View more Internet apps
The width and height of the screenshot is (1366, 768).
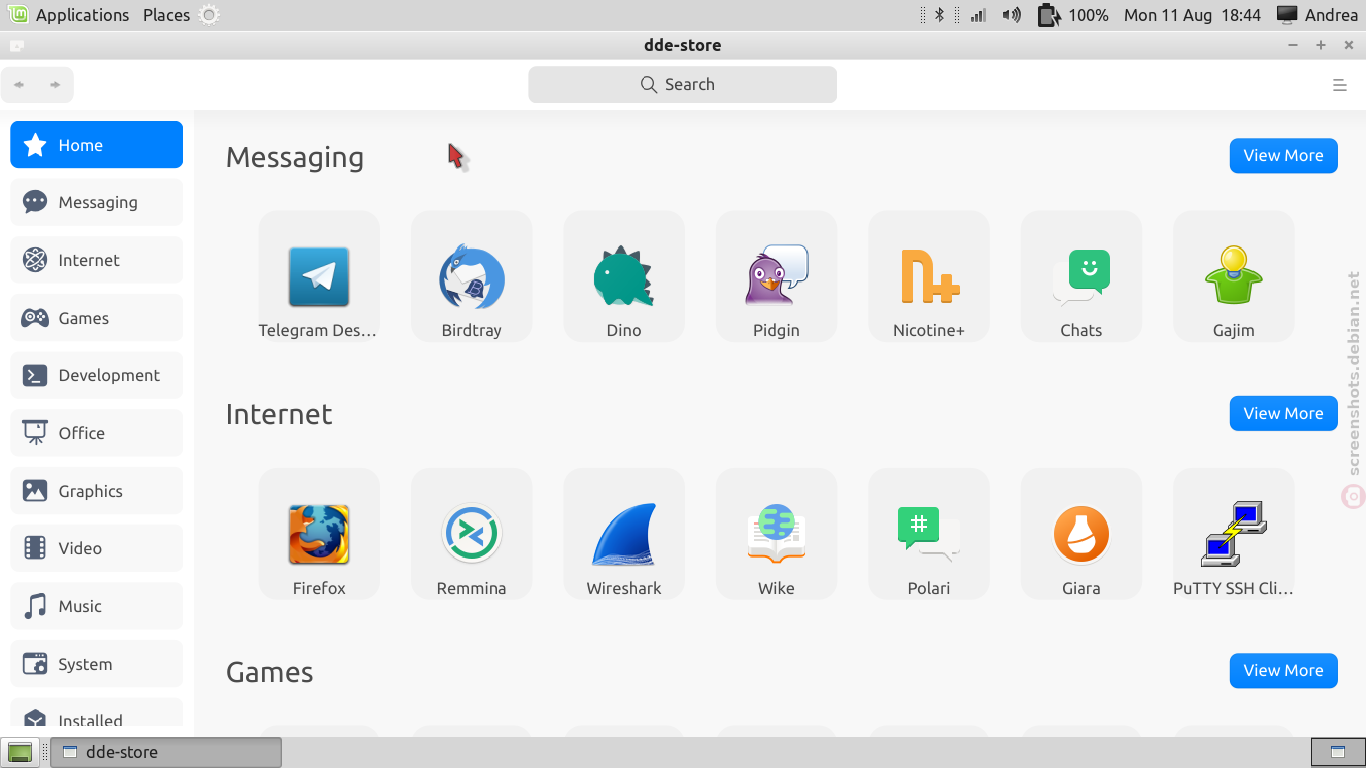pyautogui.click(x=1283, y=413)
